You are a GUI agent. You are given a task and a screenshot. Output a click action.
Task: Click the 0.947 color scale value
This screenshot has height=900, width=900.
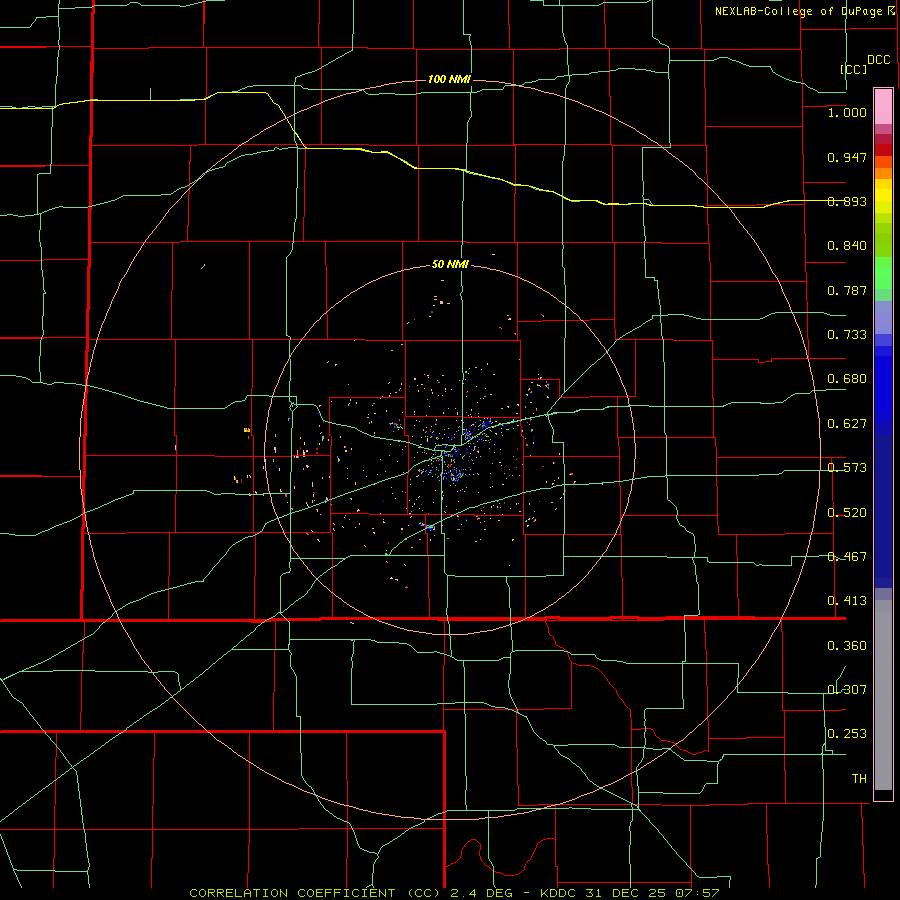coord(847,157)
